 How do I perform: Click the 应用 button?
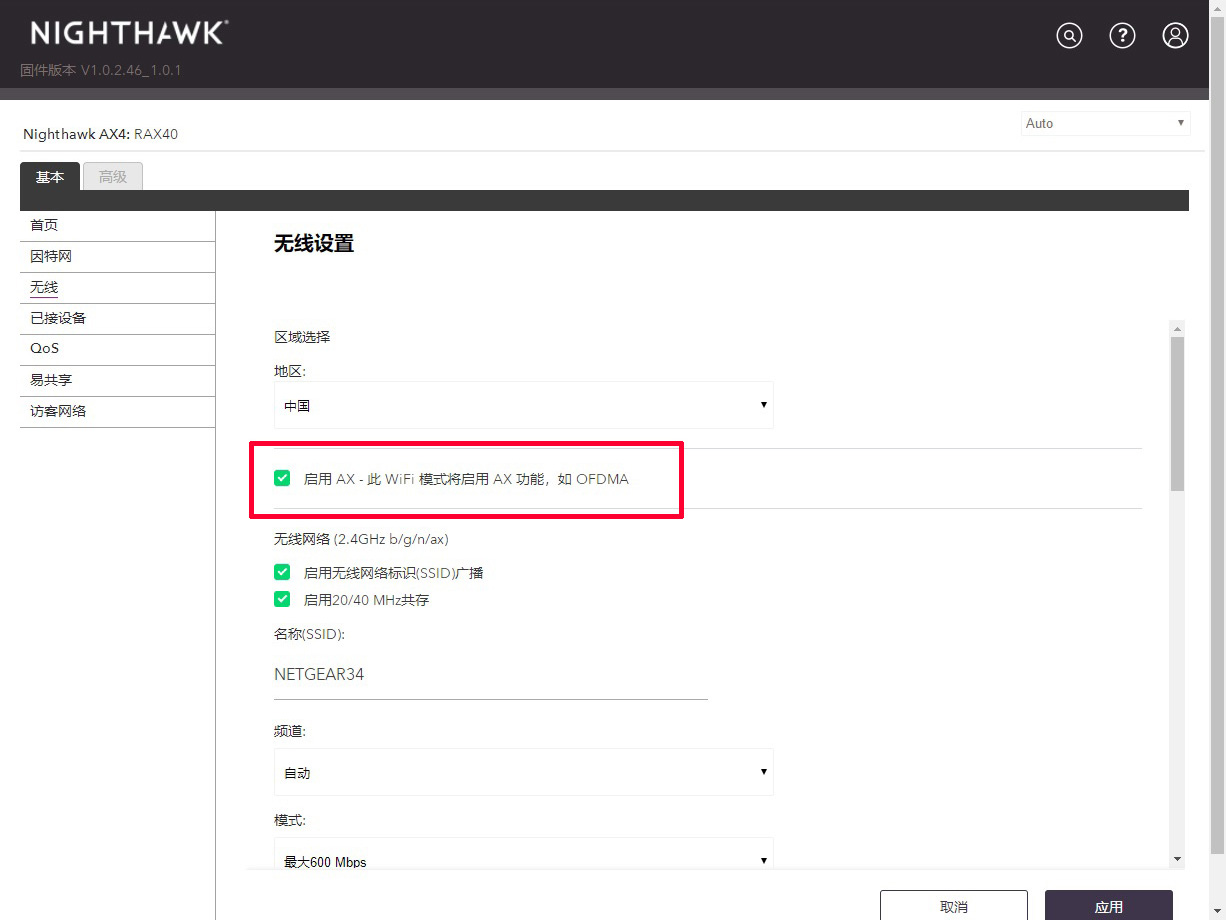click(1109, 906)
